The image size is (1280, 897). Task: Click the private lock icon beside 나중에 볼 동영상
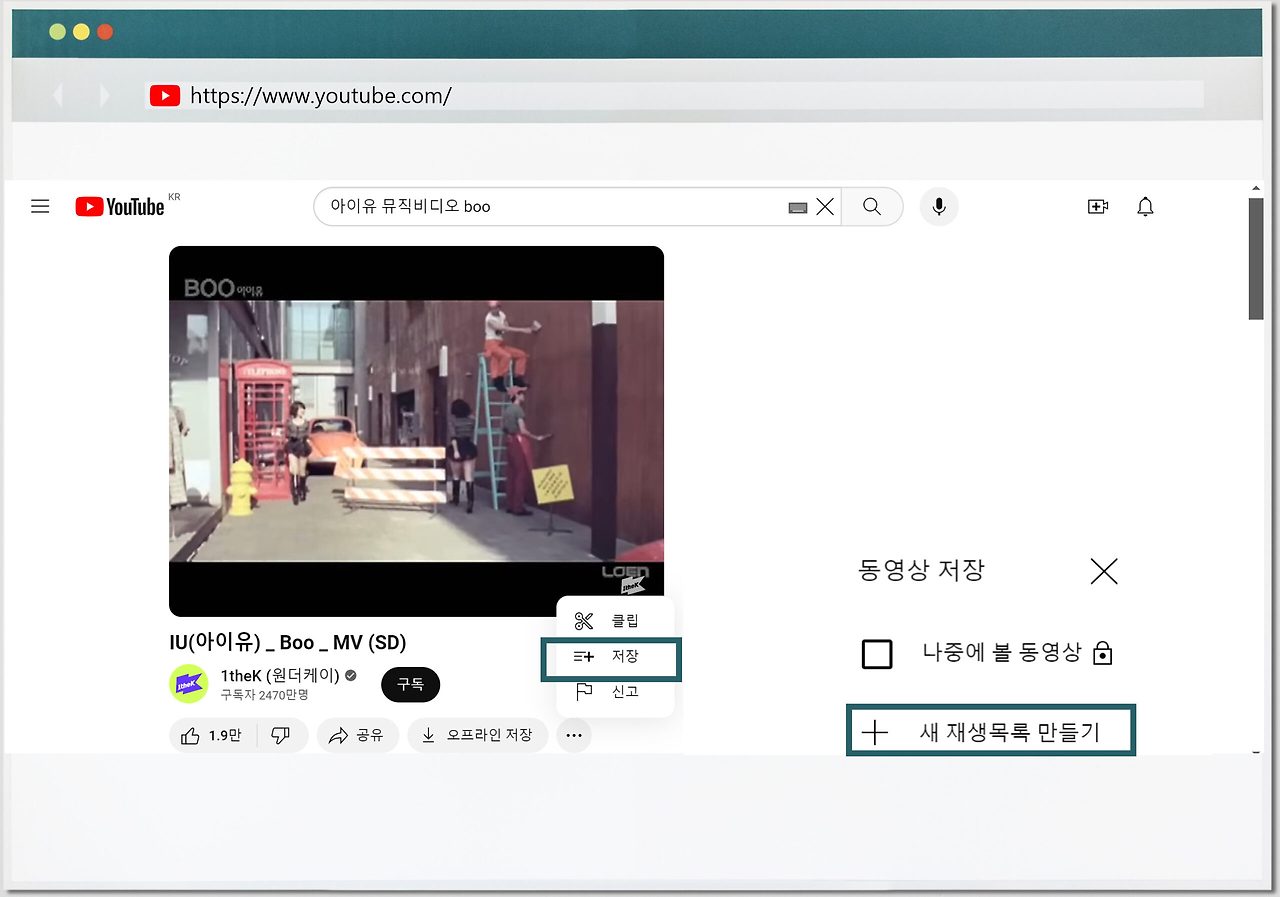point(1103,654)
